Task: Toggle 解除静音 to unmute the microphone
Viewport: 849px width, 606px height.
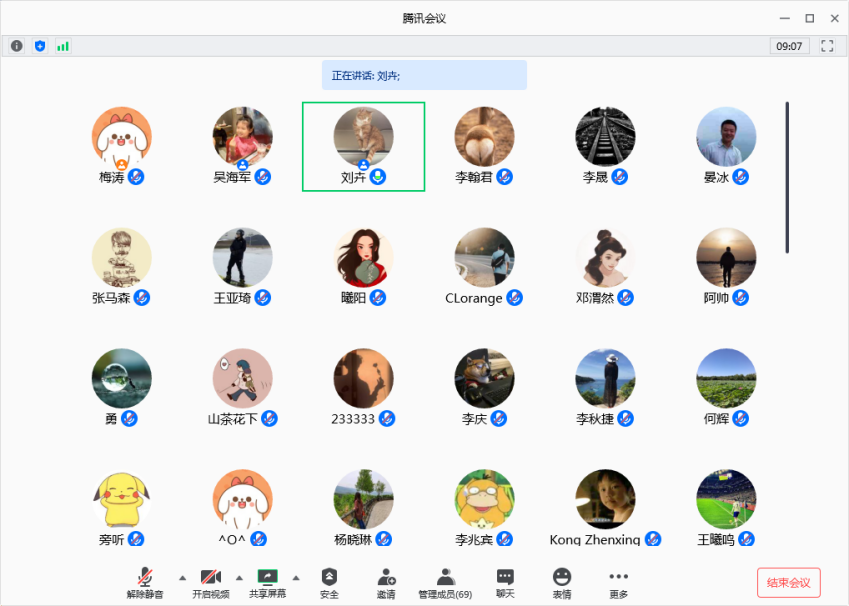Action: tap(145, 582)
